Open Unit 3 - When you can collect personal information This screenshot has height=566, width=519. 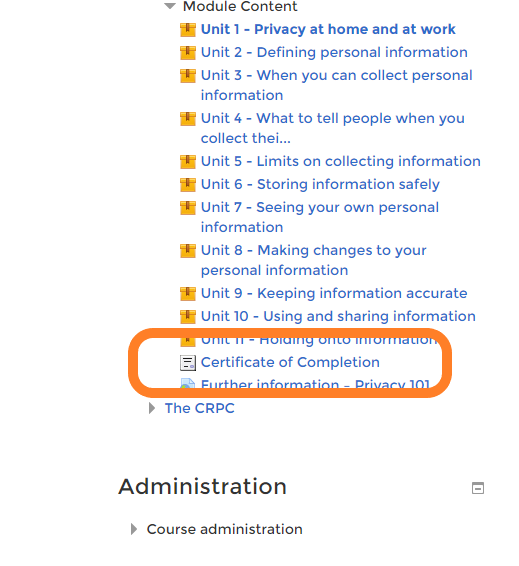(x=336, y=85)
